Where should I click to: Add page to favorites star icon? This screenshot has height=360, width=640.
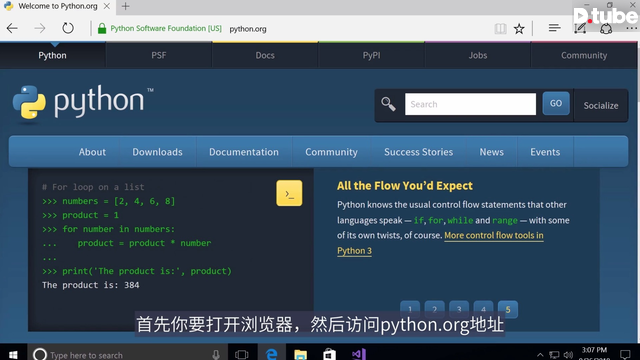(x=519, y=29)
